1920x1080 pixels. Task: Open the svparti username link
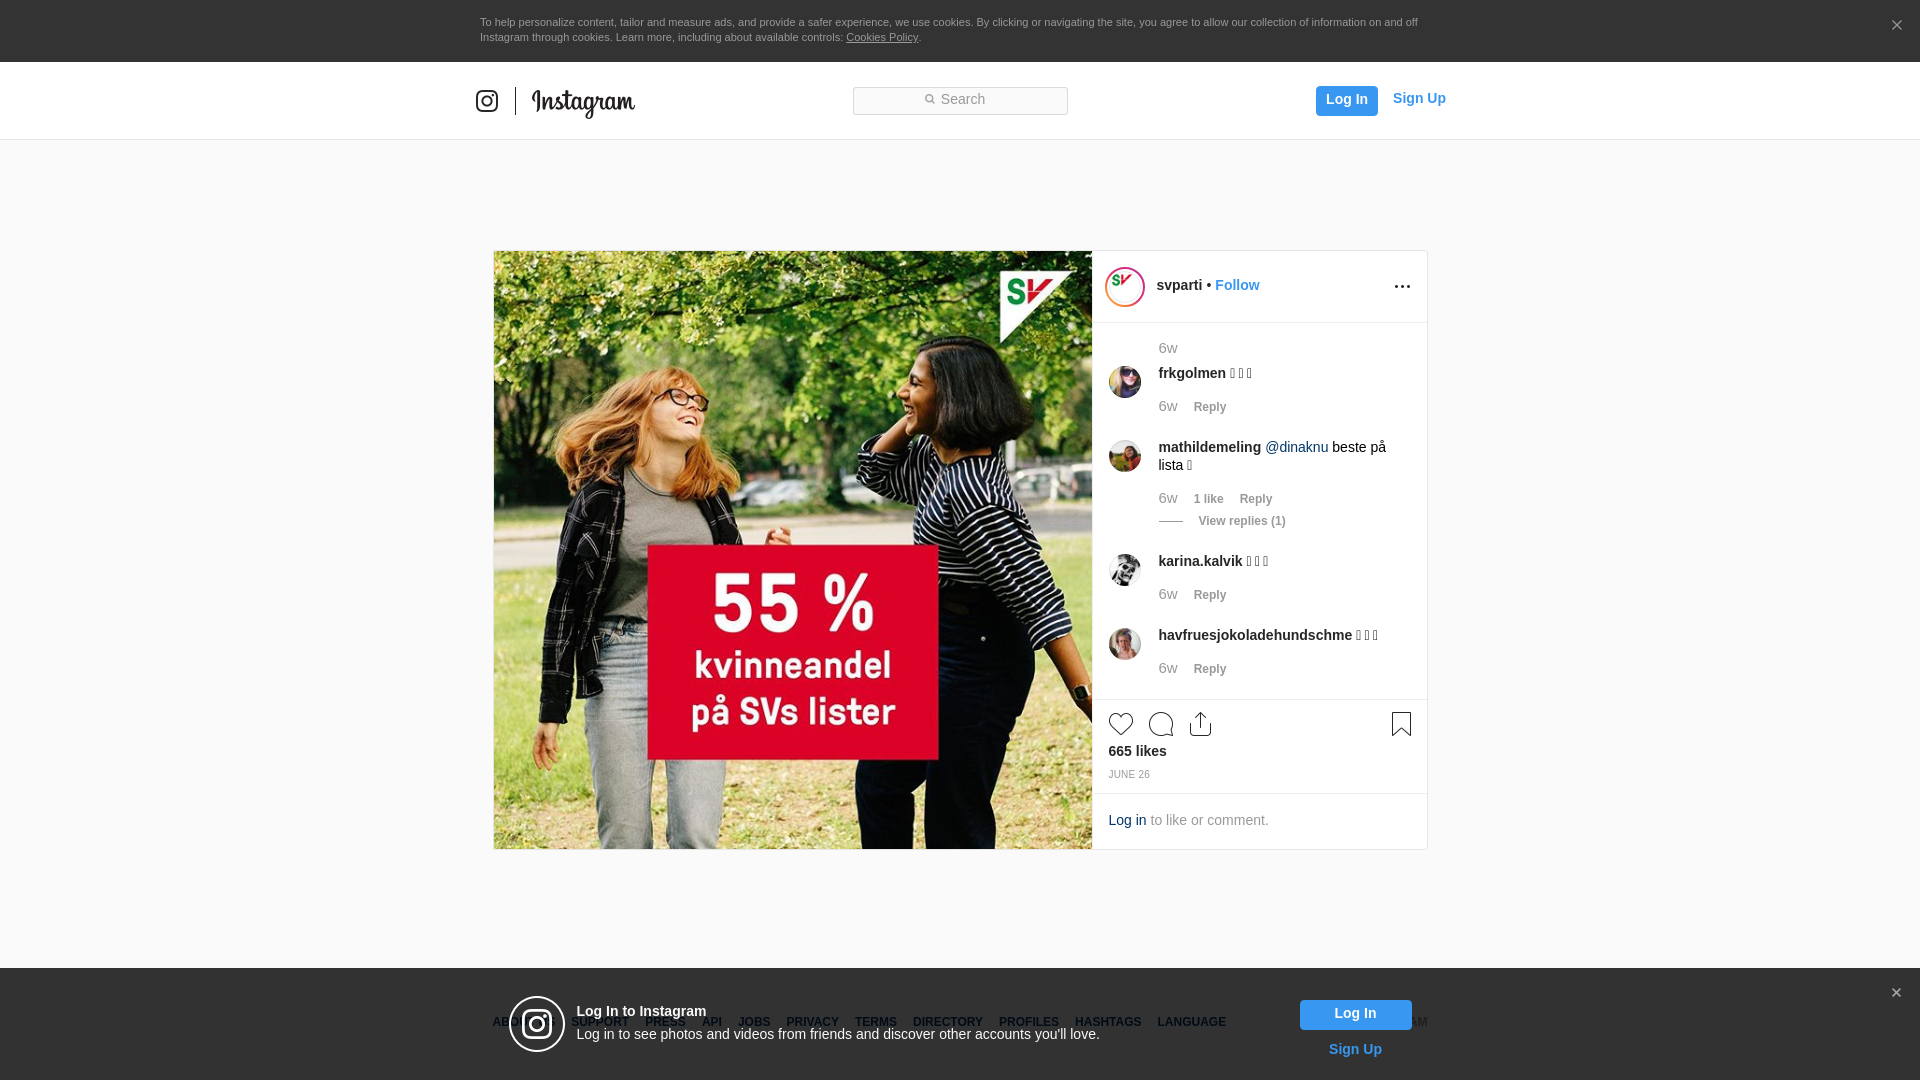click(1179, 285)
